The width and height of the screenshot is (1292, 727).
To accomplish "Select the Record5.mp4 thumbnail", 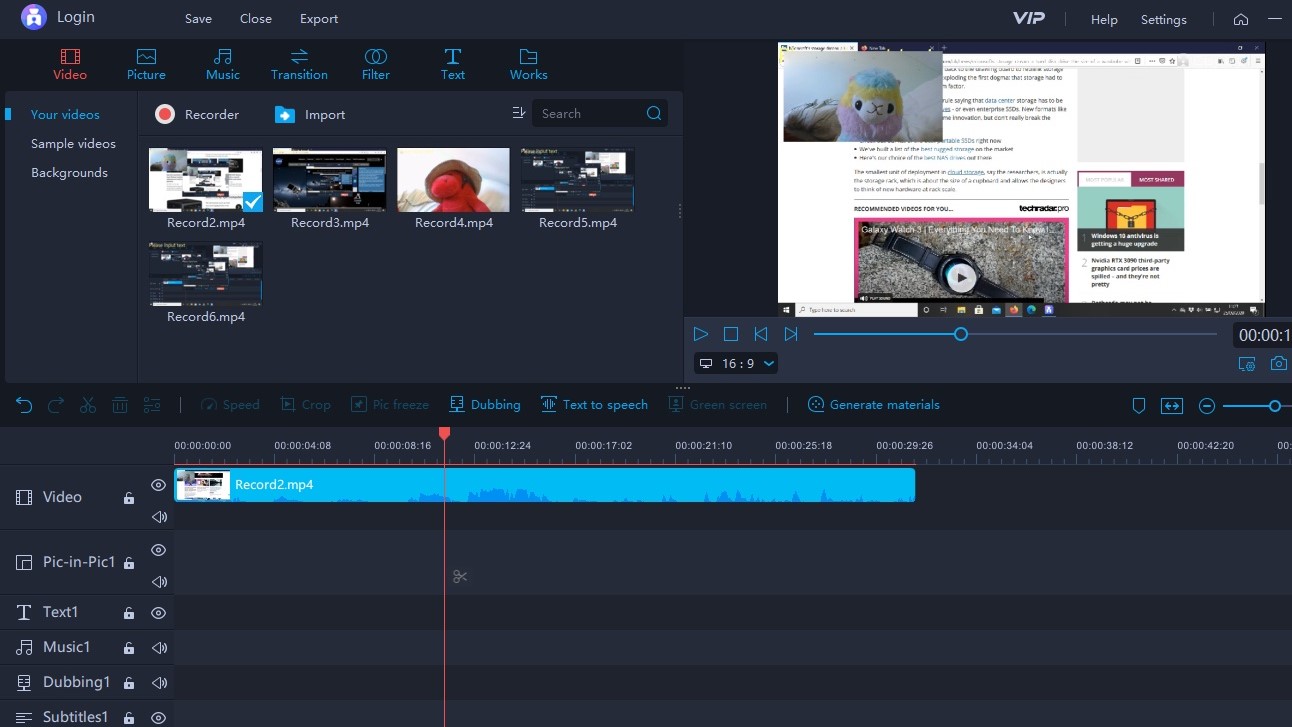I will [x=578, y=180].
